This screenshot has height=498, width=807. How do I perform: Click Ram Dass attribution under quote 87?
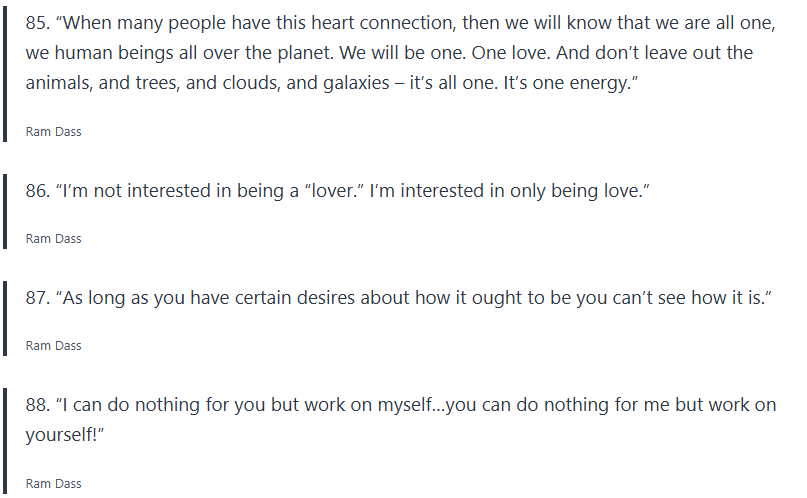pyautogui.click(x=53, y=346)
